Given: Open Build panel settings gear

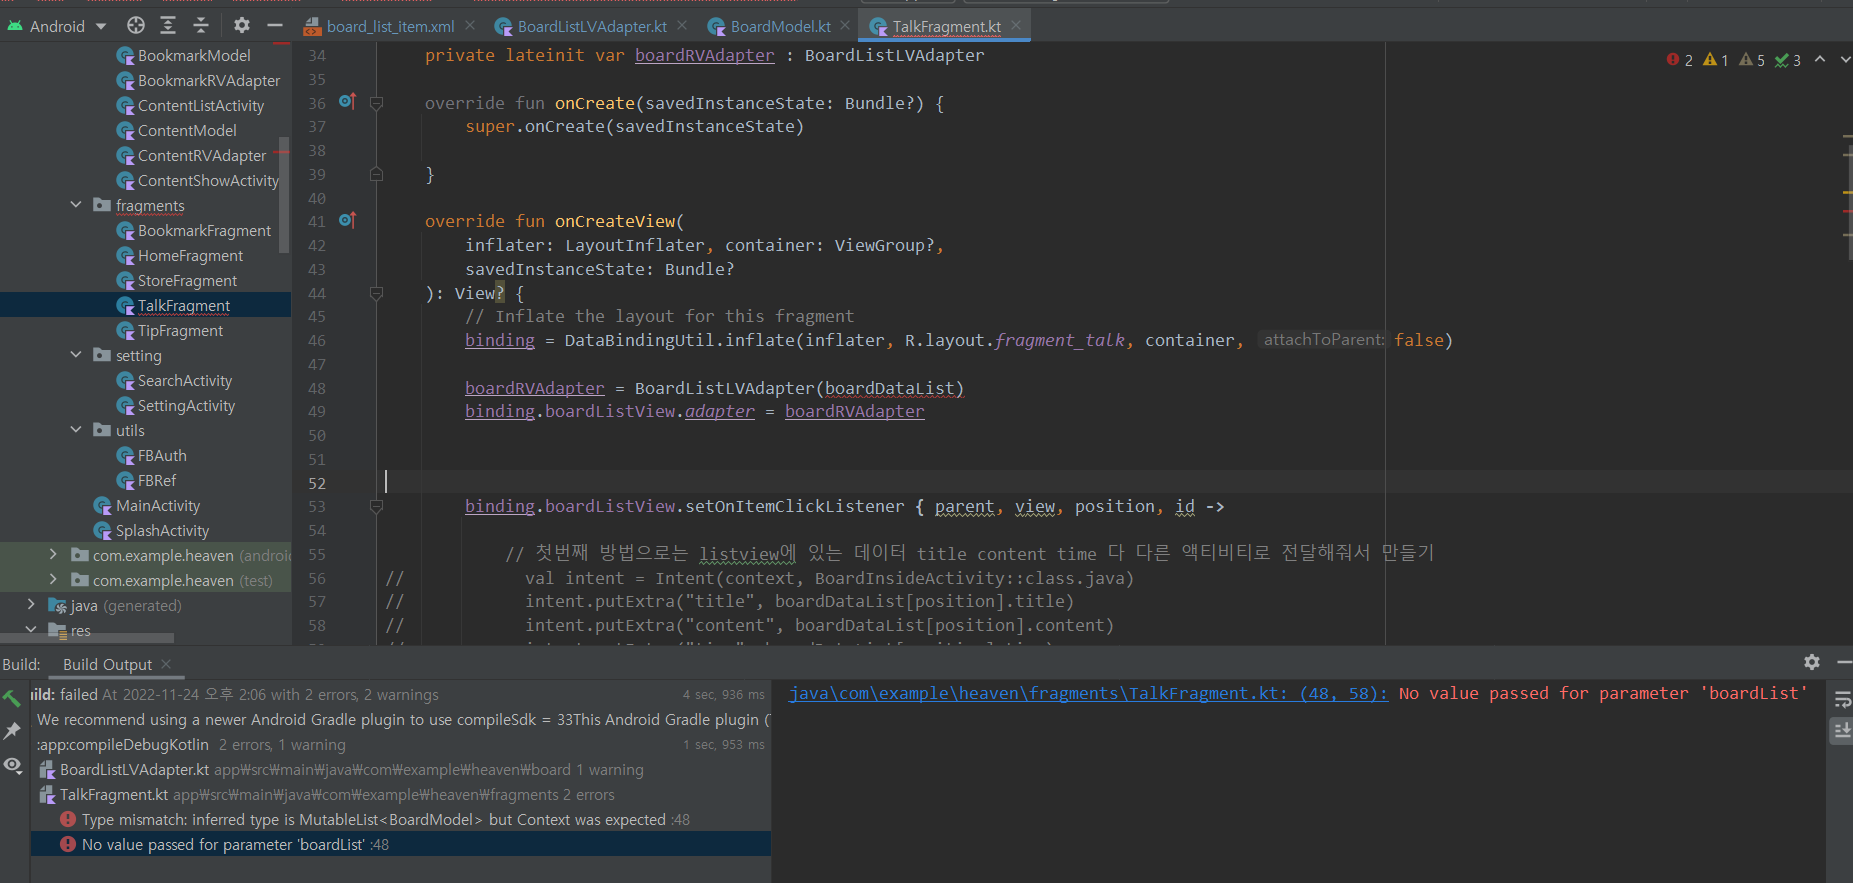Looking at the screenshot, I should (1812, 662).
